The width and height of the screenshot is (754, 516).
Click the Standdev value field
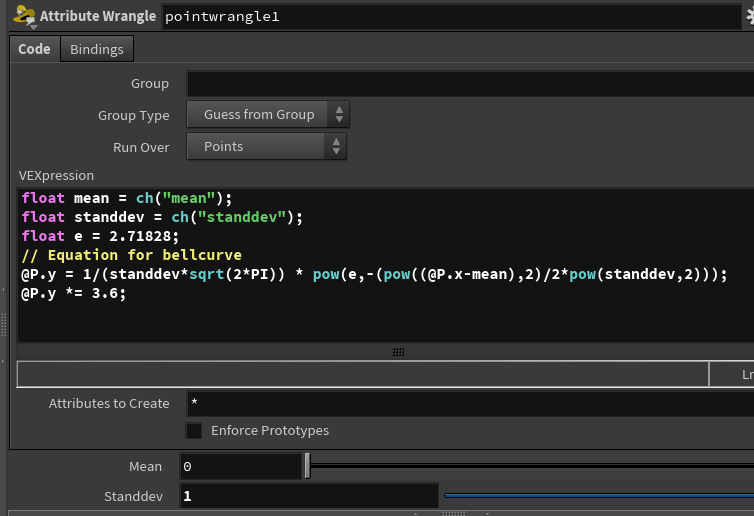(x=308, y=496)
